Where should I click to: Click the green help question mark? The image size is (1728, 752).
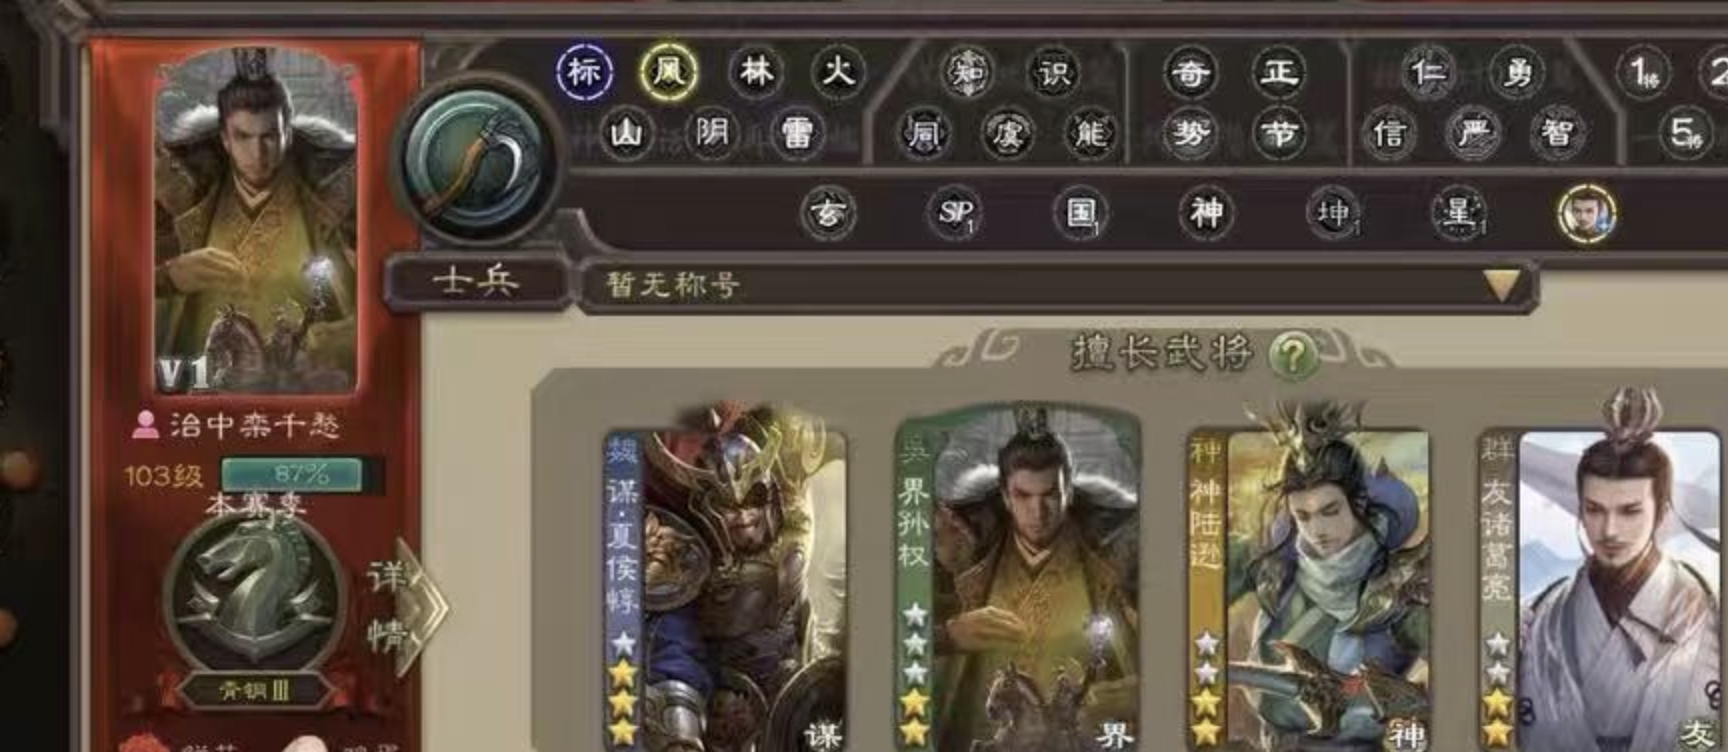[x=1292, y=354]
